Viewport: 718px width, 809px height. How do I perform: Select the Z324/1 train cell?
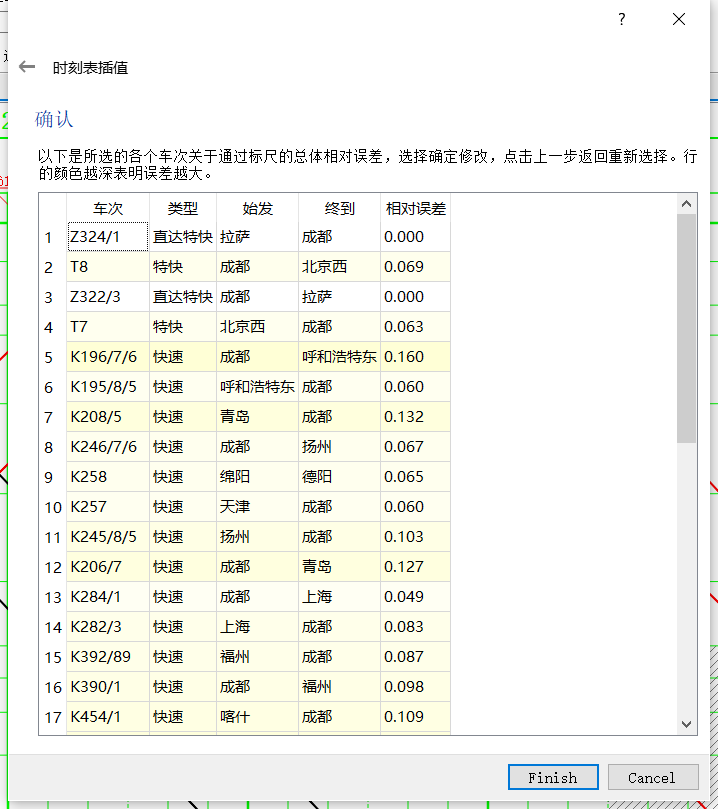(x=108, y=237)
